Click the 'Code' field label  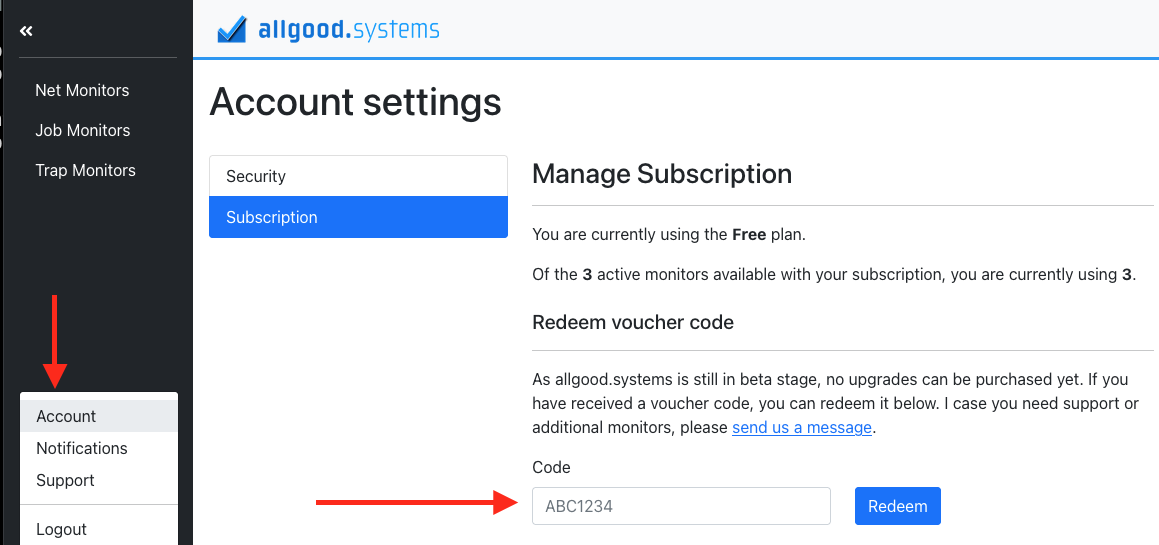pos(551,467)
